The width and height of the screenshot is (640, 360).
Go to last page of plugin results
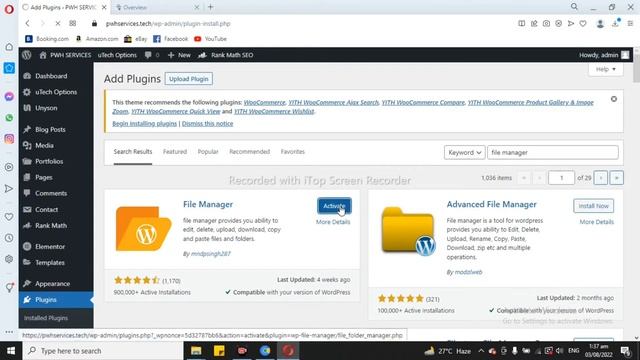tap(616, 178)
